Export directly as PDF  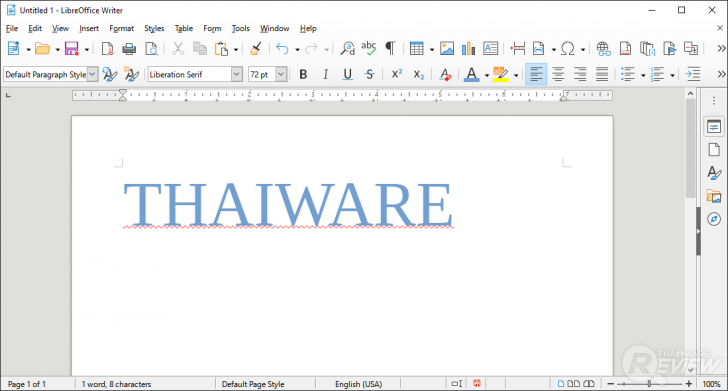(107, 48)
